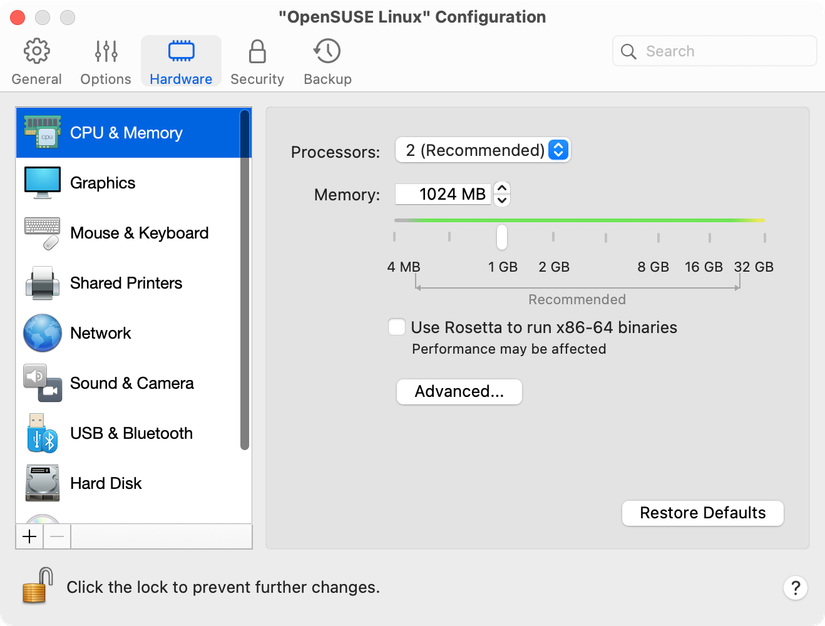Open Advanced CPU settings
The width and height of the screenshot is (825, 626).
click(x=459, y=391)
